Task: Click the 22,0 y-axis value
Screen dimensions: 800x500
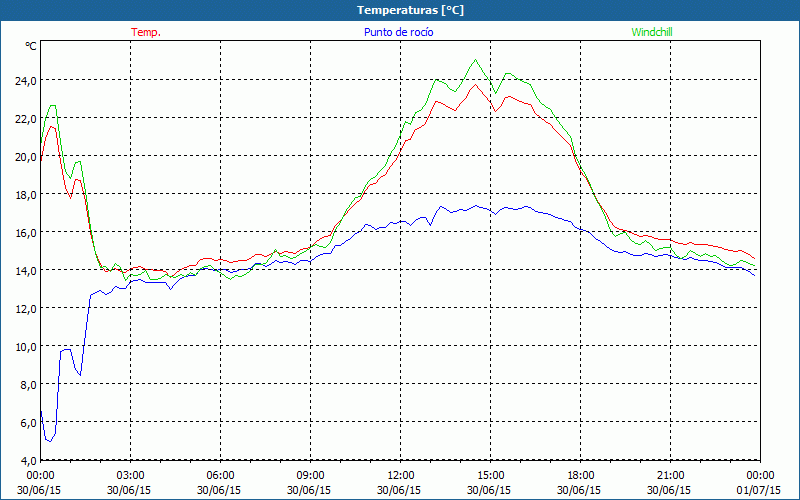Action: coord(26,118)
